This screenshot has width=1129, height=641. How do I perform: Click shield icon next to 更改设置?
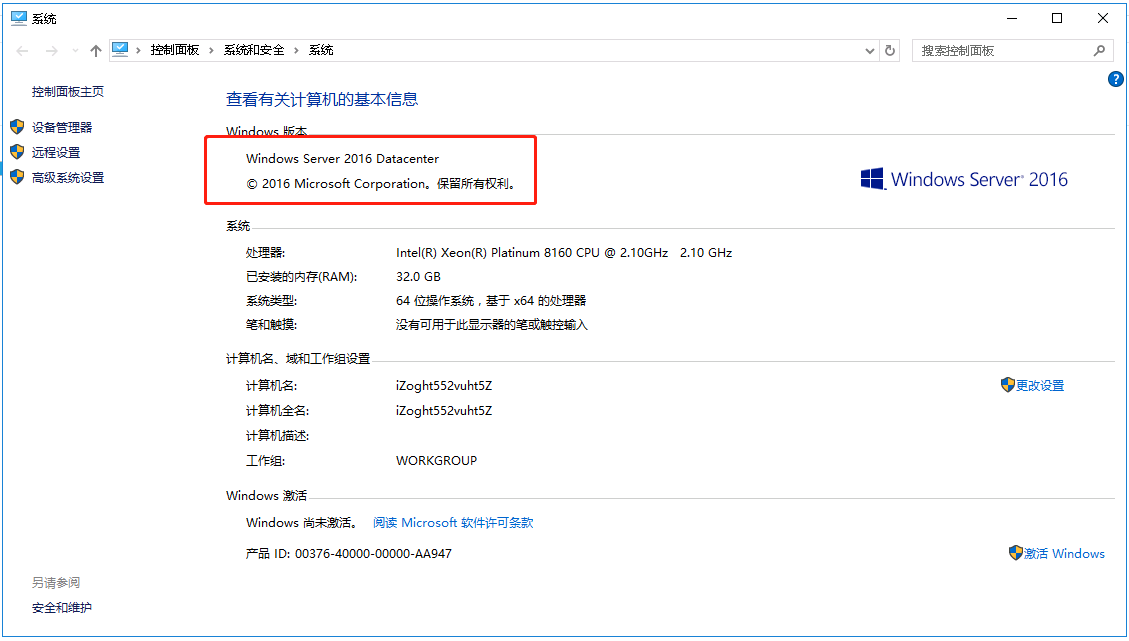(1008, 385)
